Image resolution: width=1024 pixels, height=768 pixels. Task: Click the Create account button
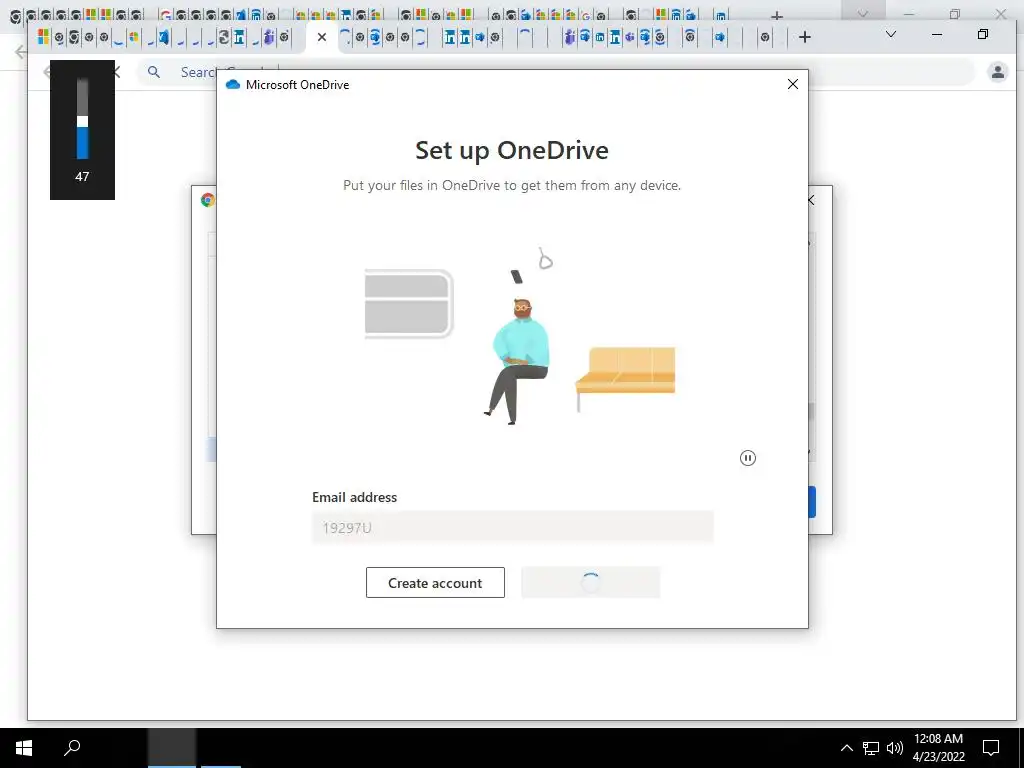click(435, 583)
